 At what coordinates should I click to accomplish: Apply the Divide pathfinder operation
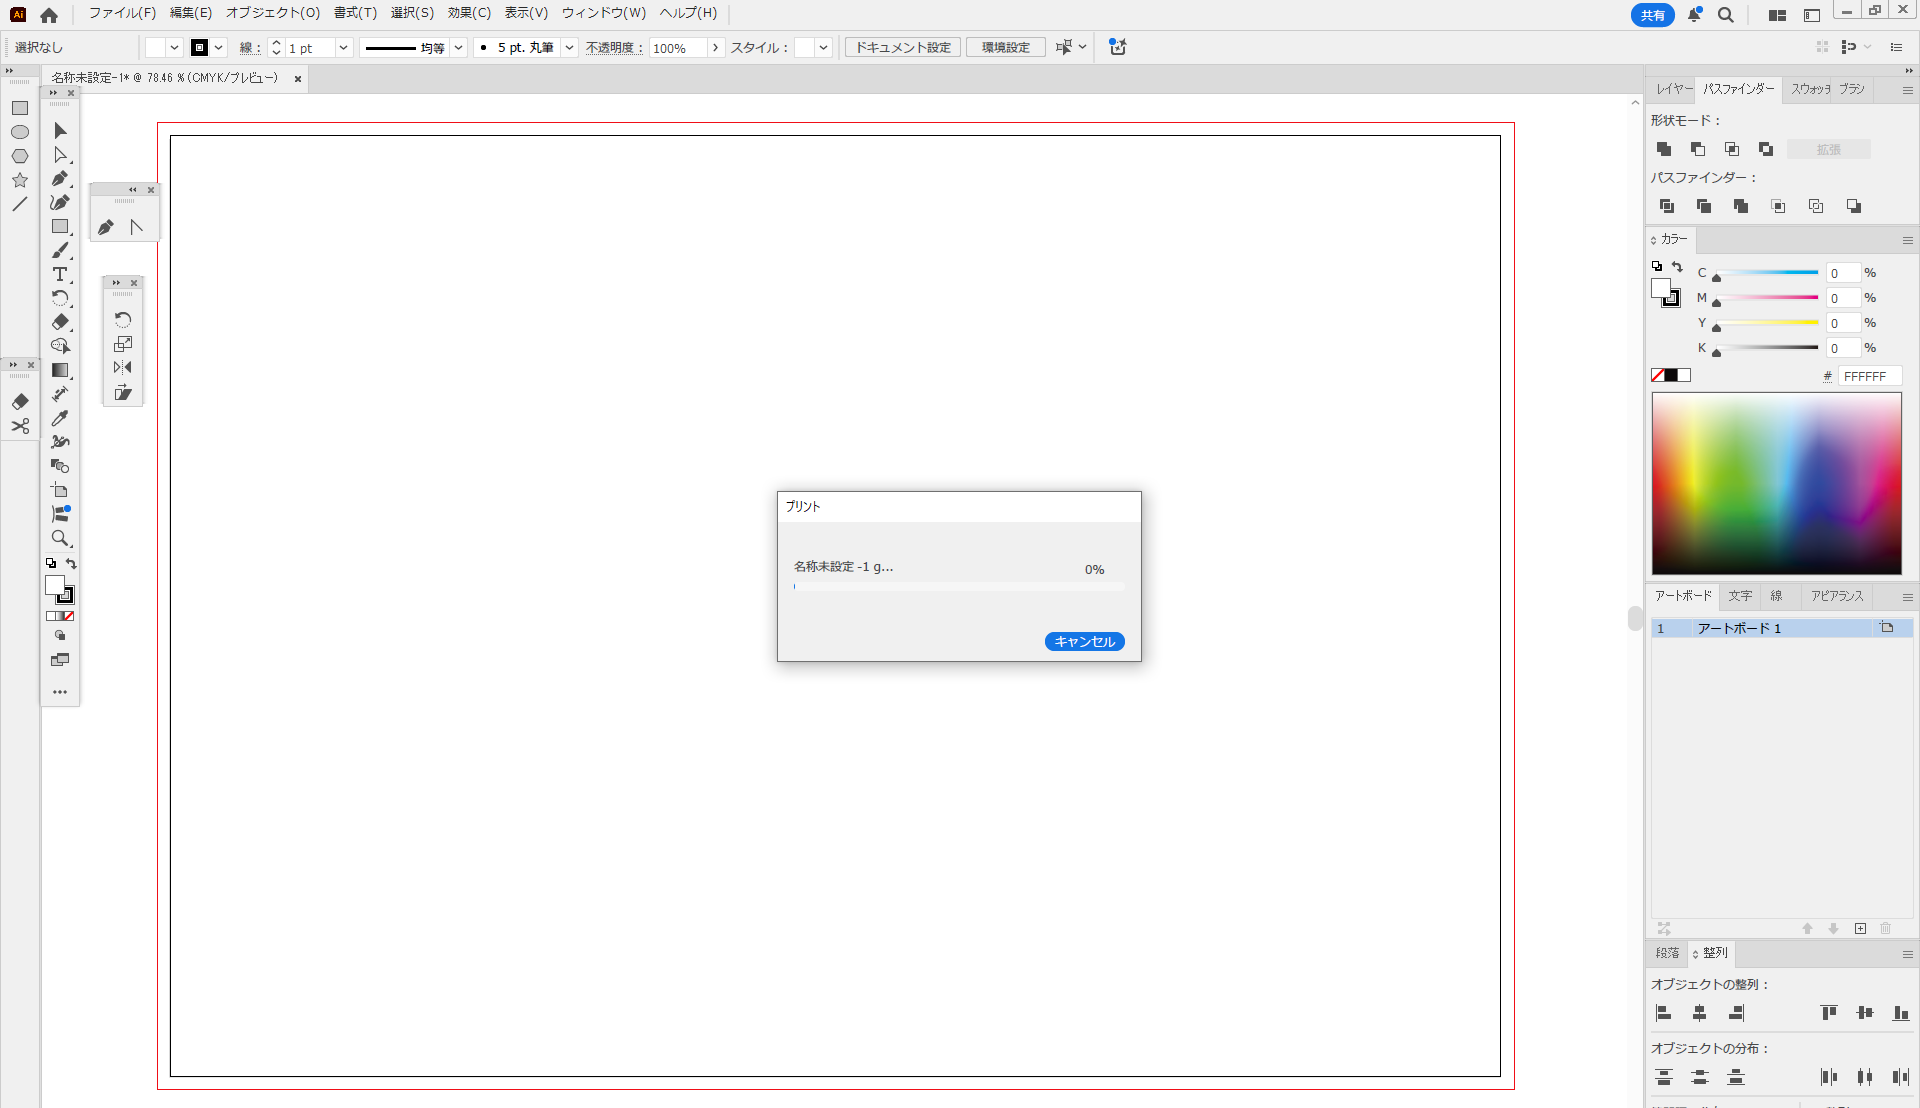(x=1667, y=206)
